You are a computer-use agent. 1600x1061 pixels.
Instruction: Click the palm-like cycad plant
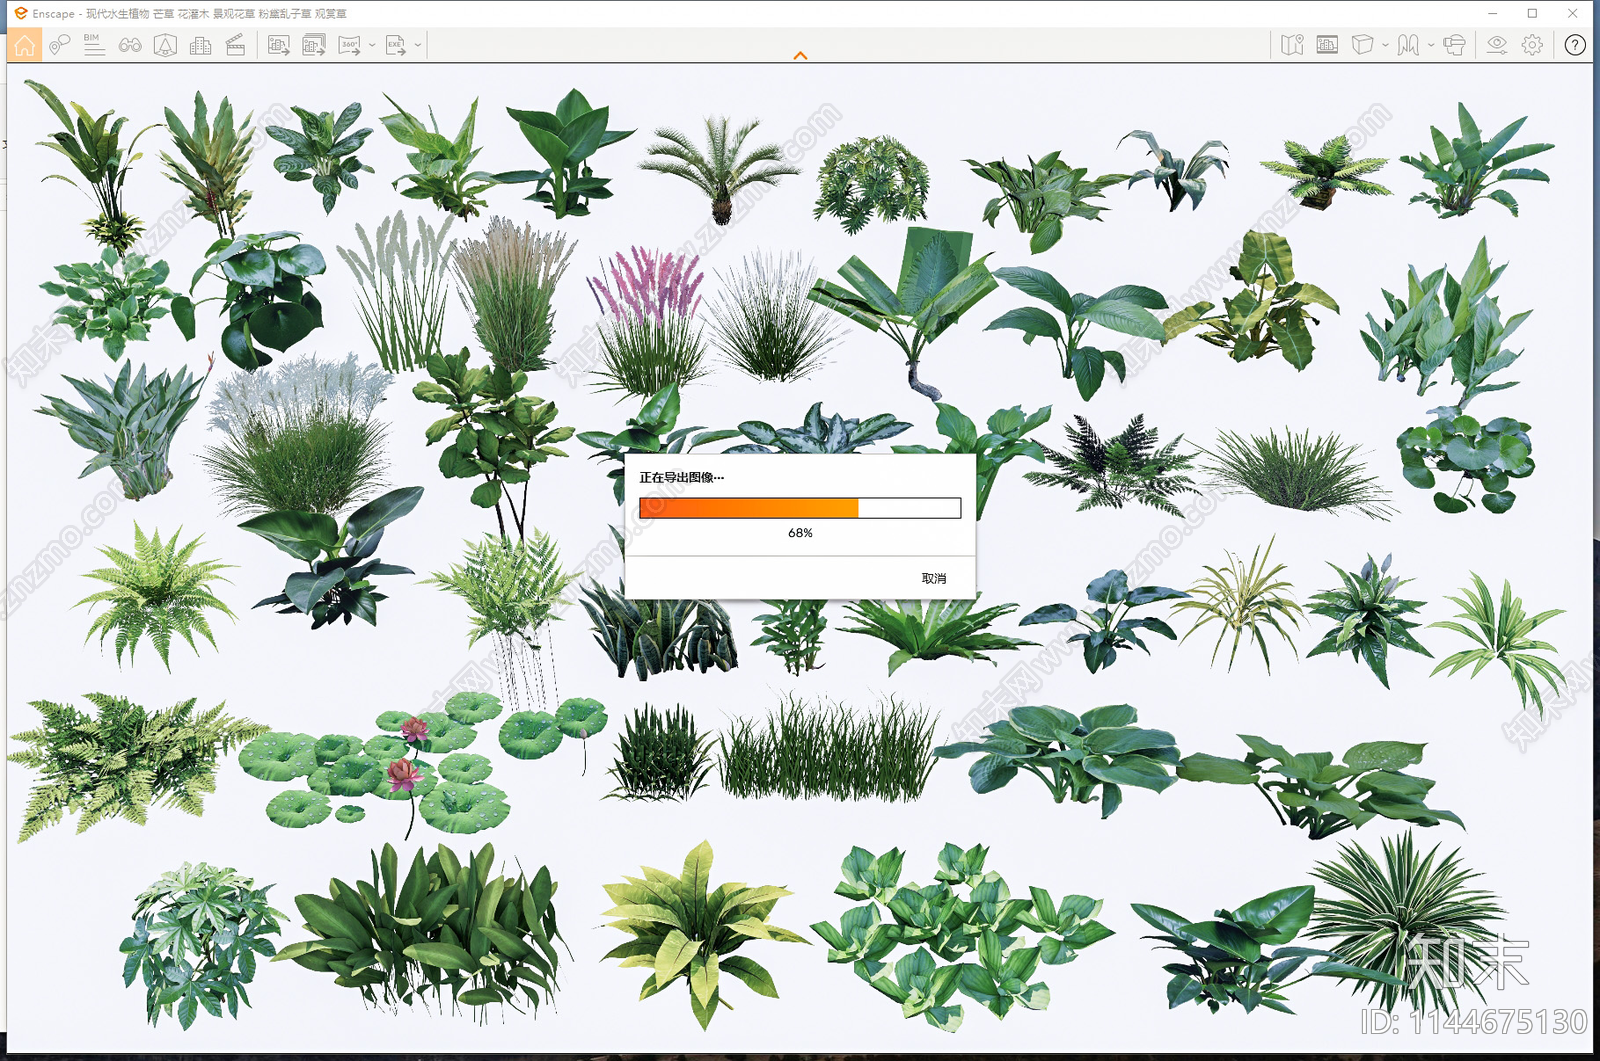[718, 170]
